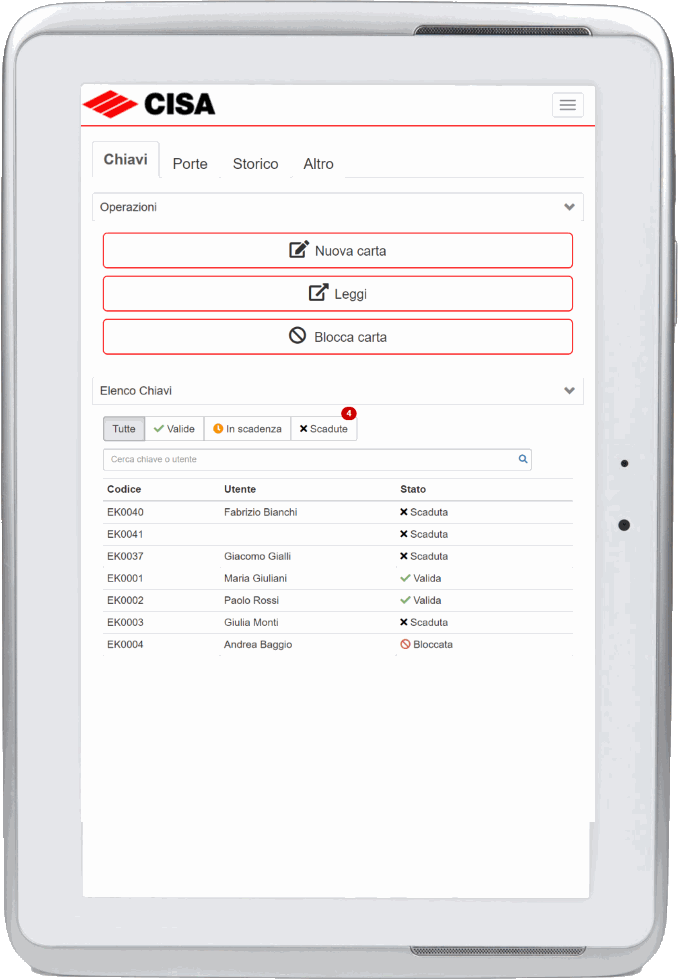Click user Andrea Baggio
Screen dimensions: 678x980
click(x=258, y=644)
